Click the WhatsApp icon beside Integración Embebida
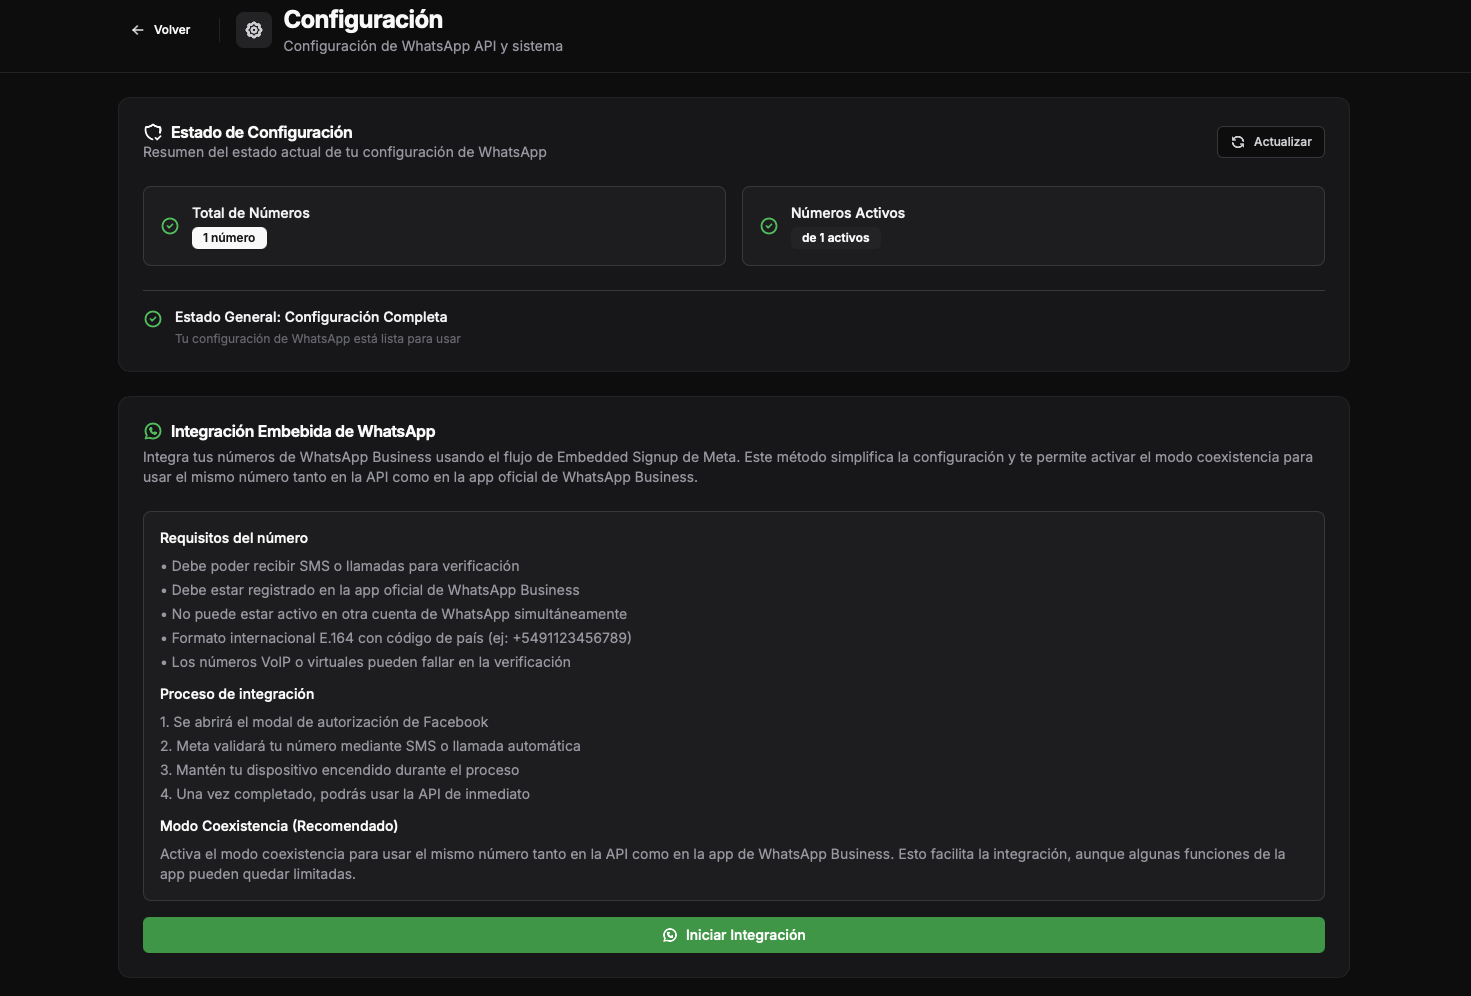This screenshot has width=1471, height=996. point(152,431)
